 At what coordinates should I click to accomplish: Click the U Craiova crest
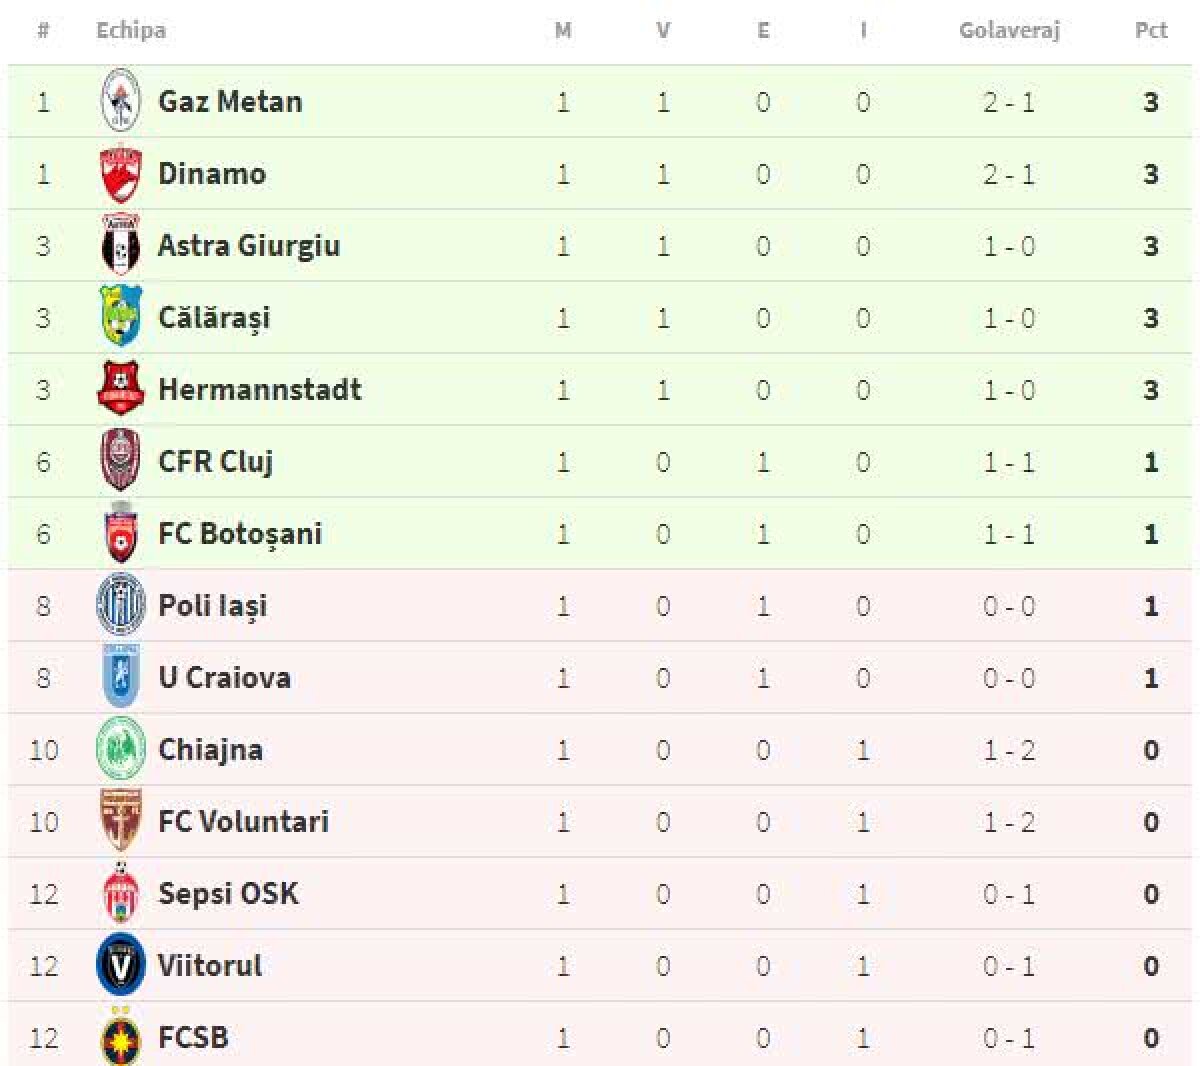pos(121,677)
